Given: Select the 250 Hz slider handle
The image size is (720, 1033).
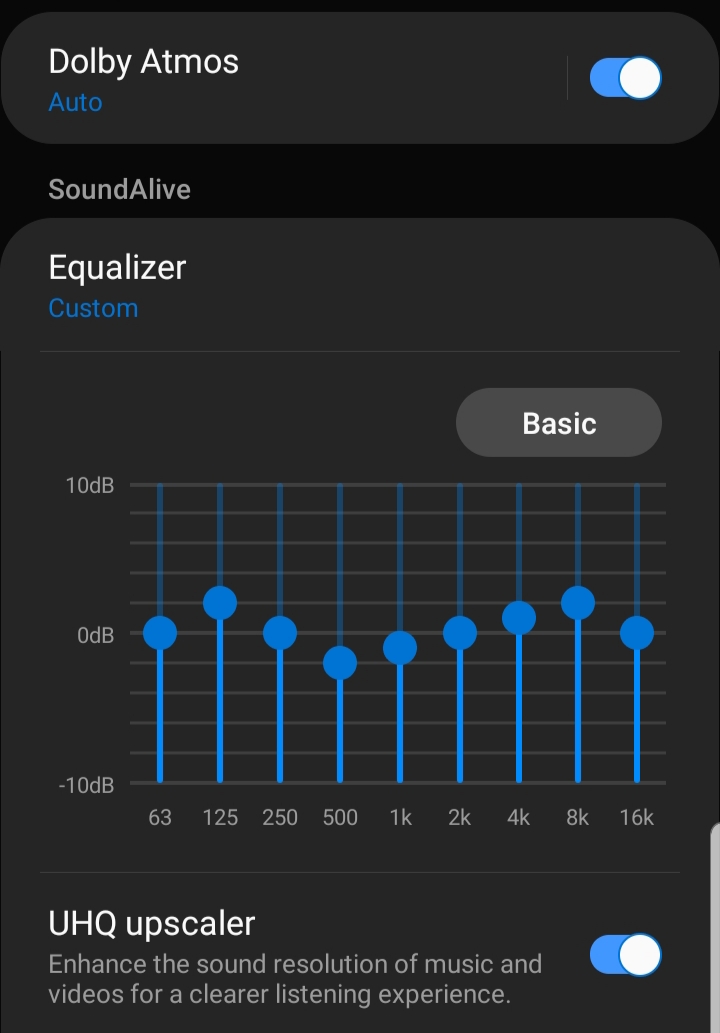Looking at the screenshot, I should point(280,633).
